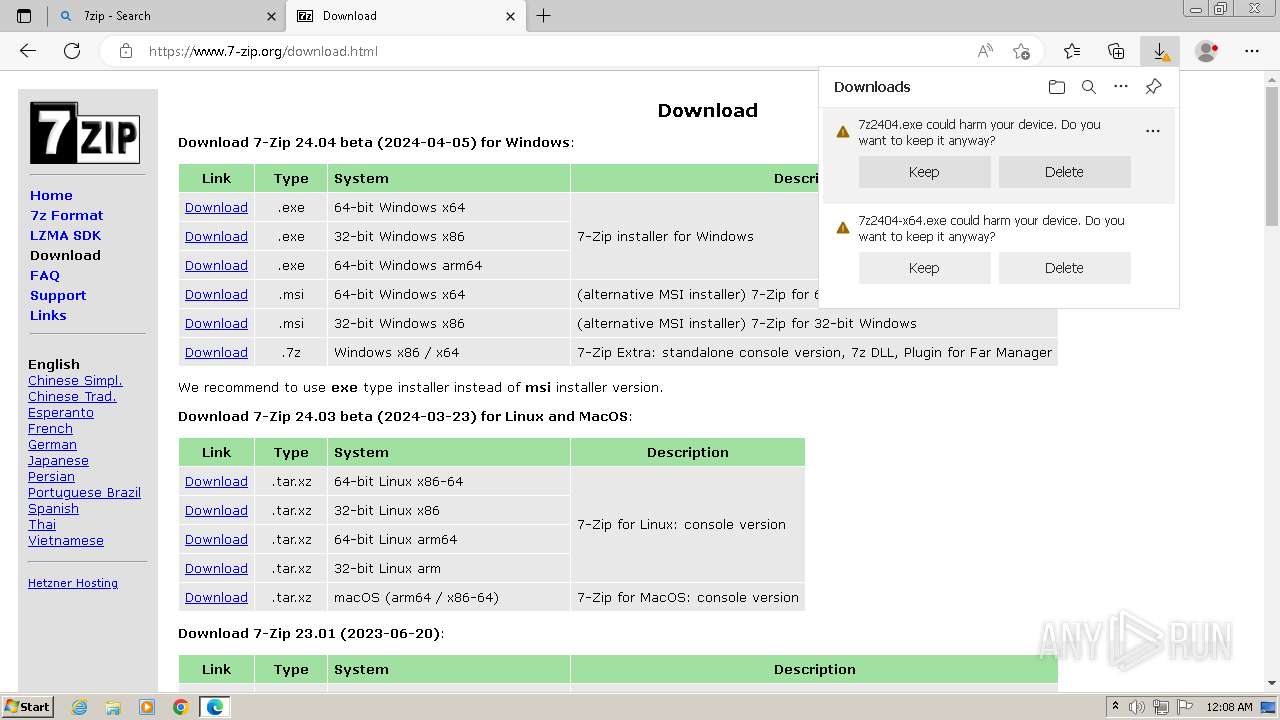The height and width of the screenshot is (720, 1280).
Task: Download macOS (arm64 / x86-64) tar.xz
Action: (x=216, y=598)
